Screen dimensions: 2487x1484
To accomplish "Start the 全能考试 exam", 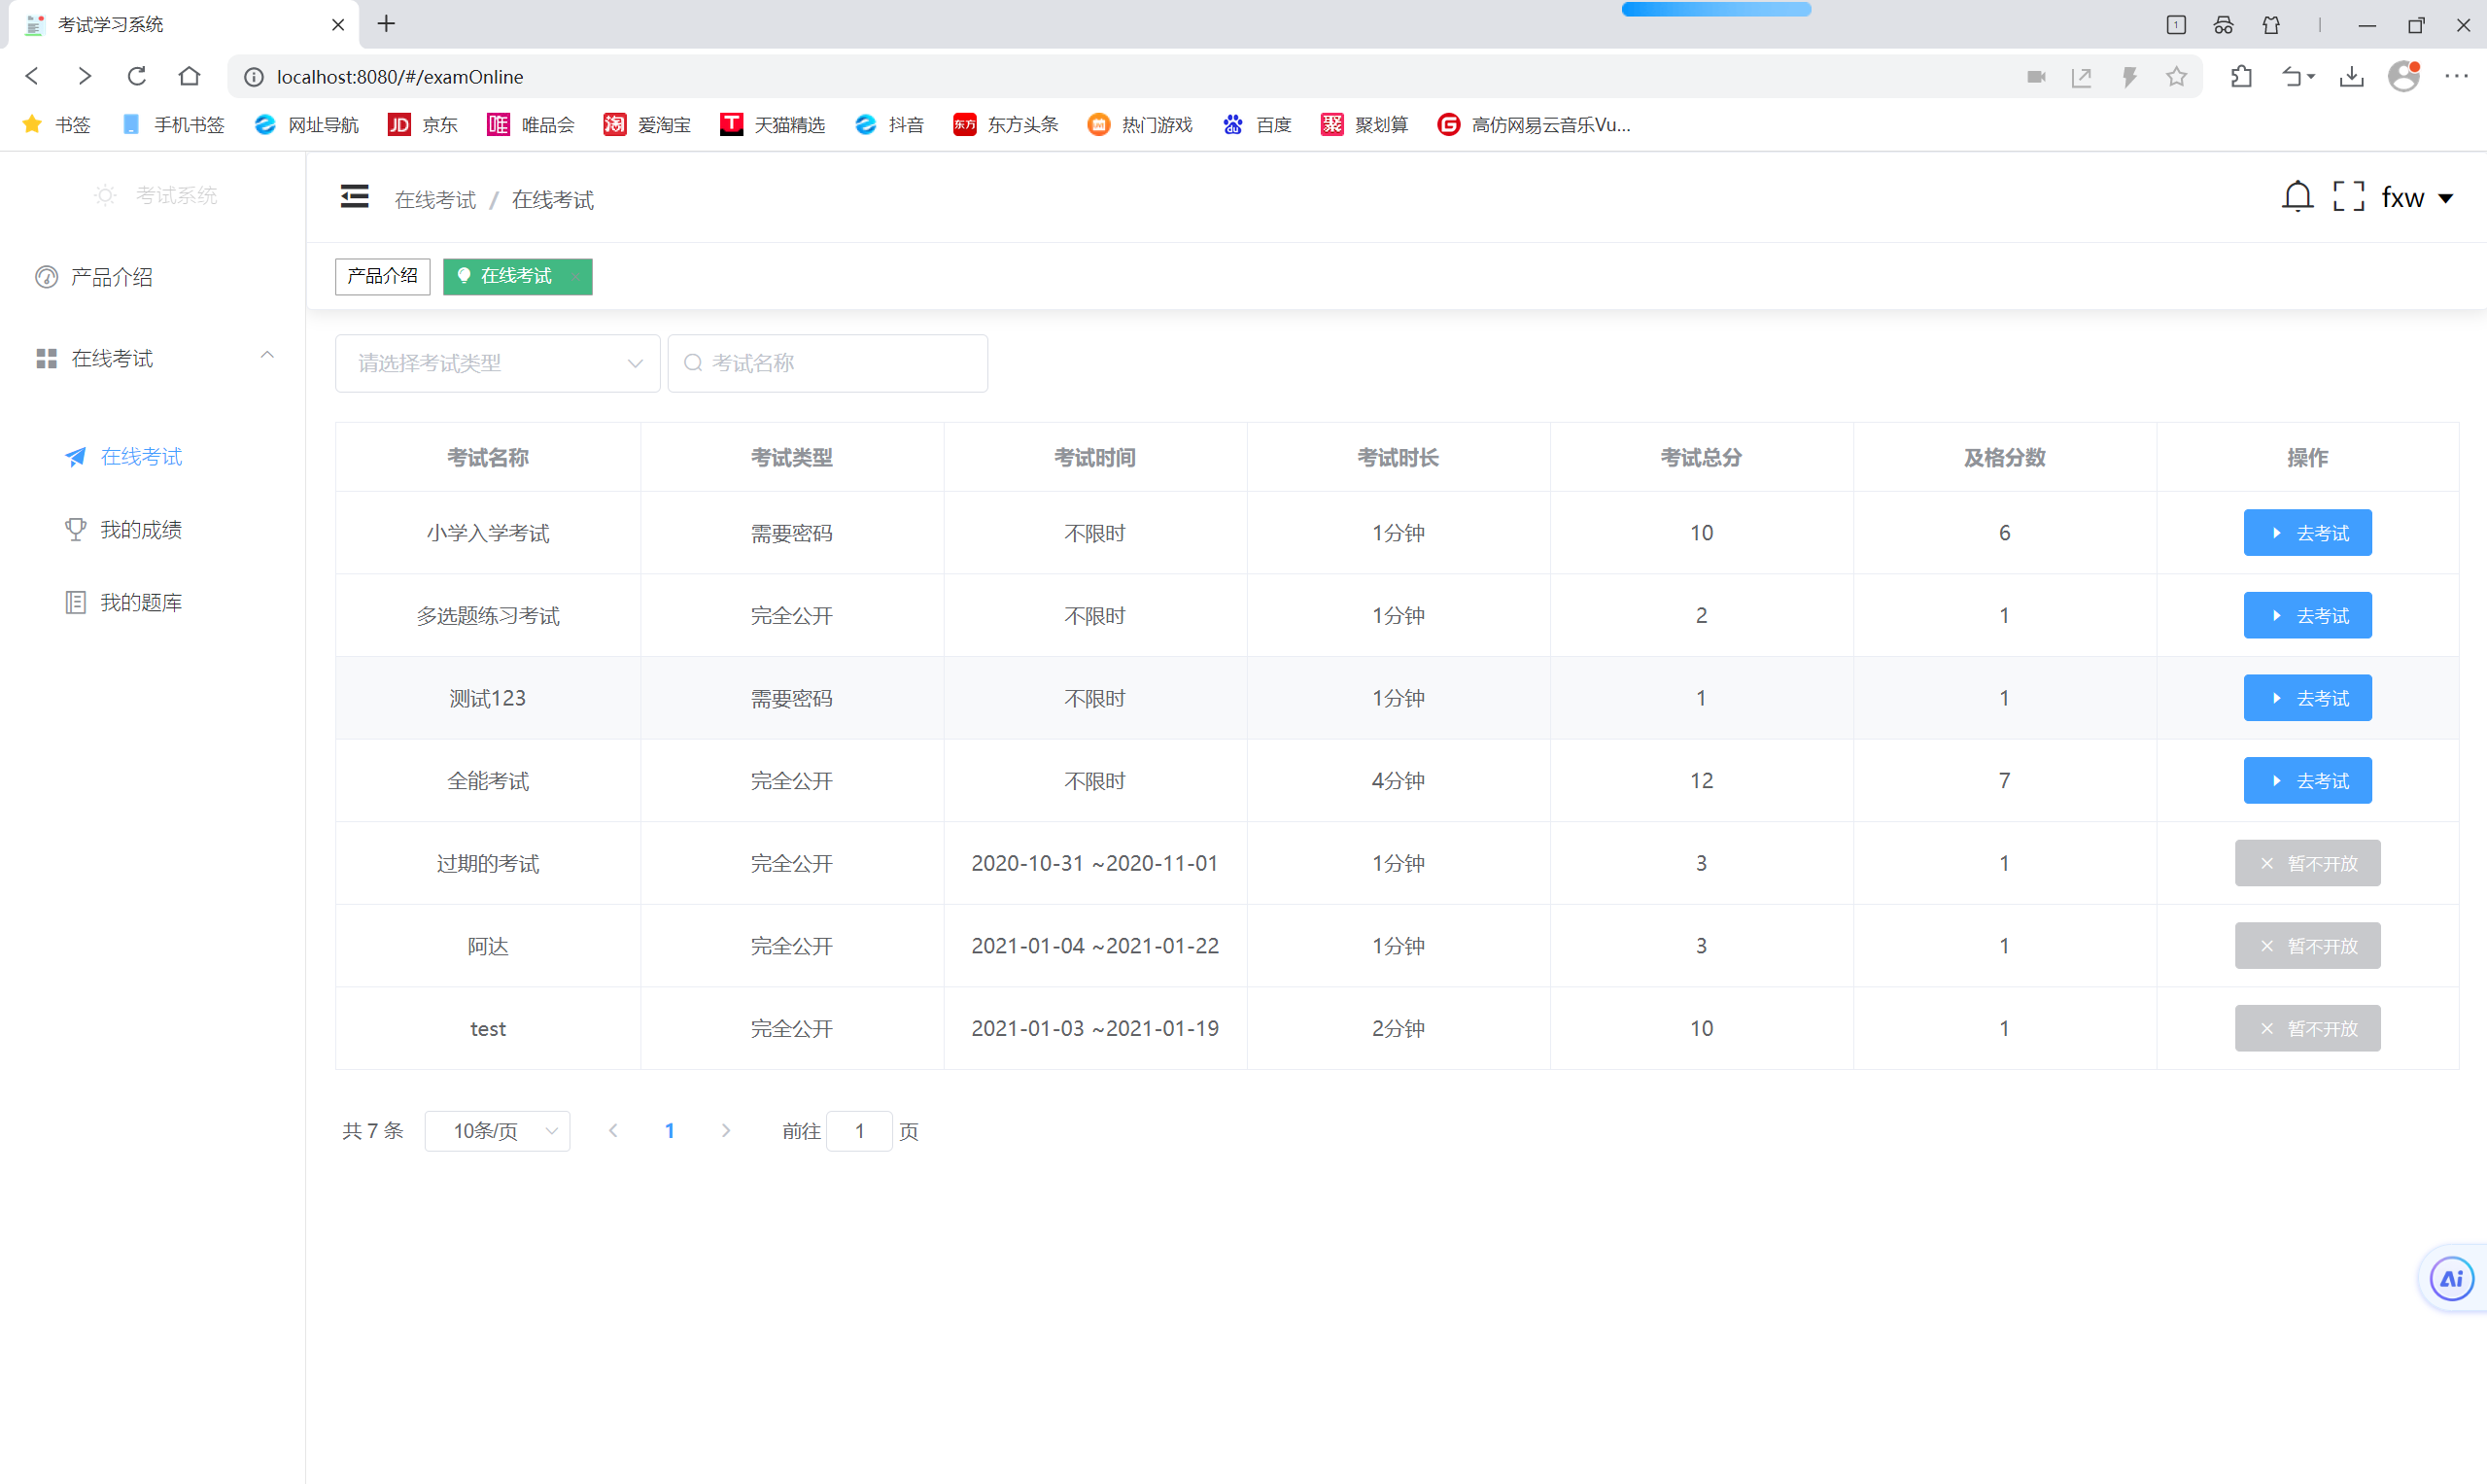I will coord(2306,781).
